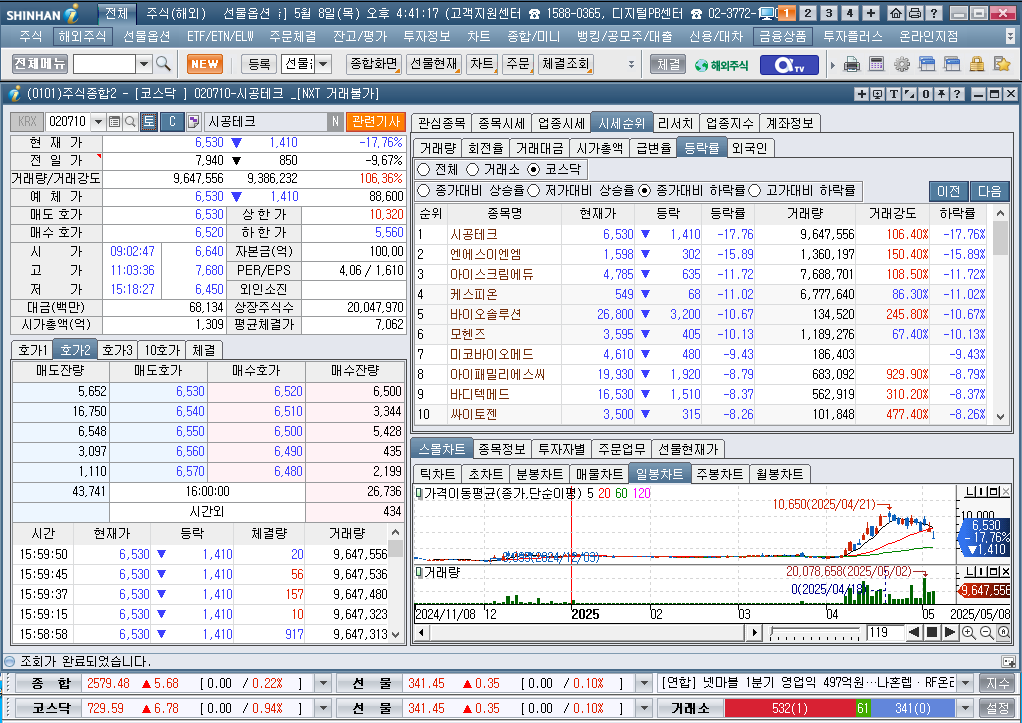Toggle the 가격이동평균 indicator marker

coord(419,494)
